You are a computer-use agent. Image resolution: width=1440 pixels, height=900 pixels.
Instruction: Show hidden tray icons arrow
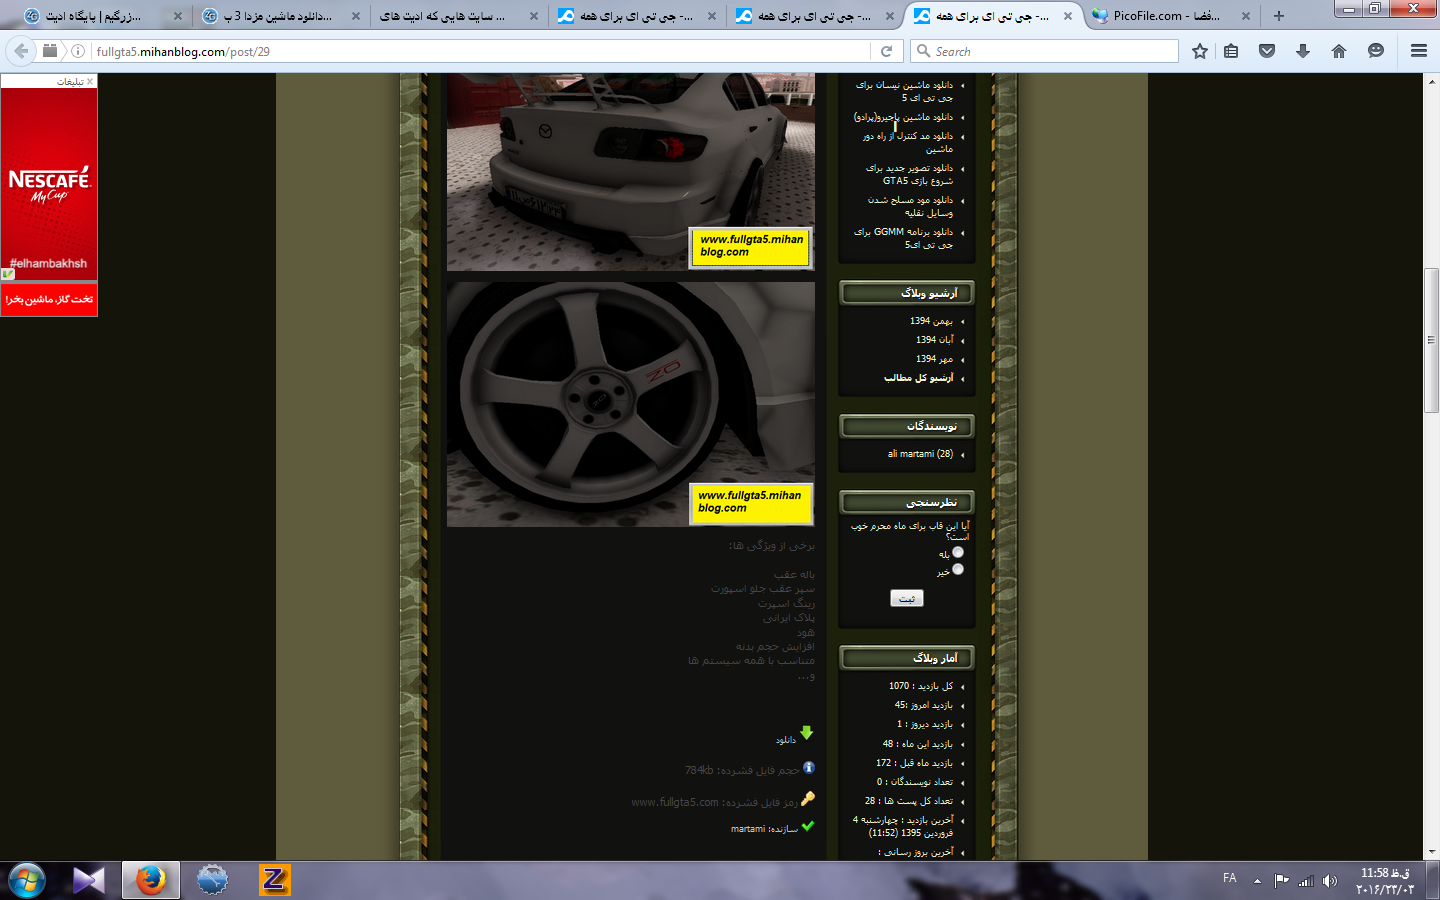click(1257, 881)
